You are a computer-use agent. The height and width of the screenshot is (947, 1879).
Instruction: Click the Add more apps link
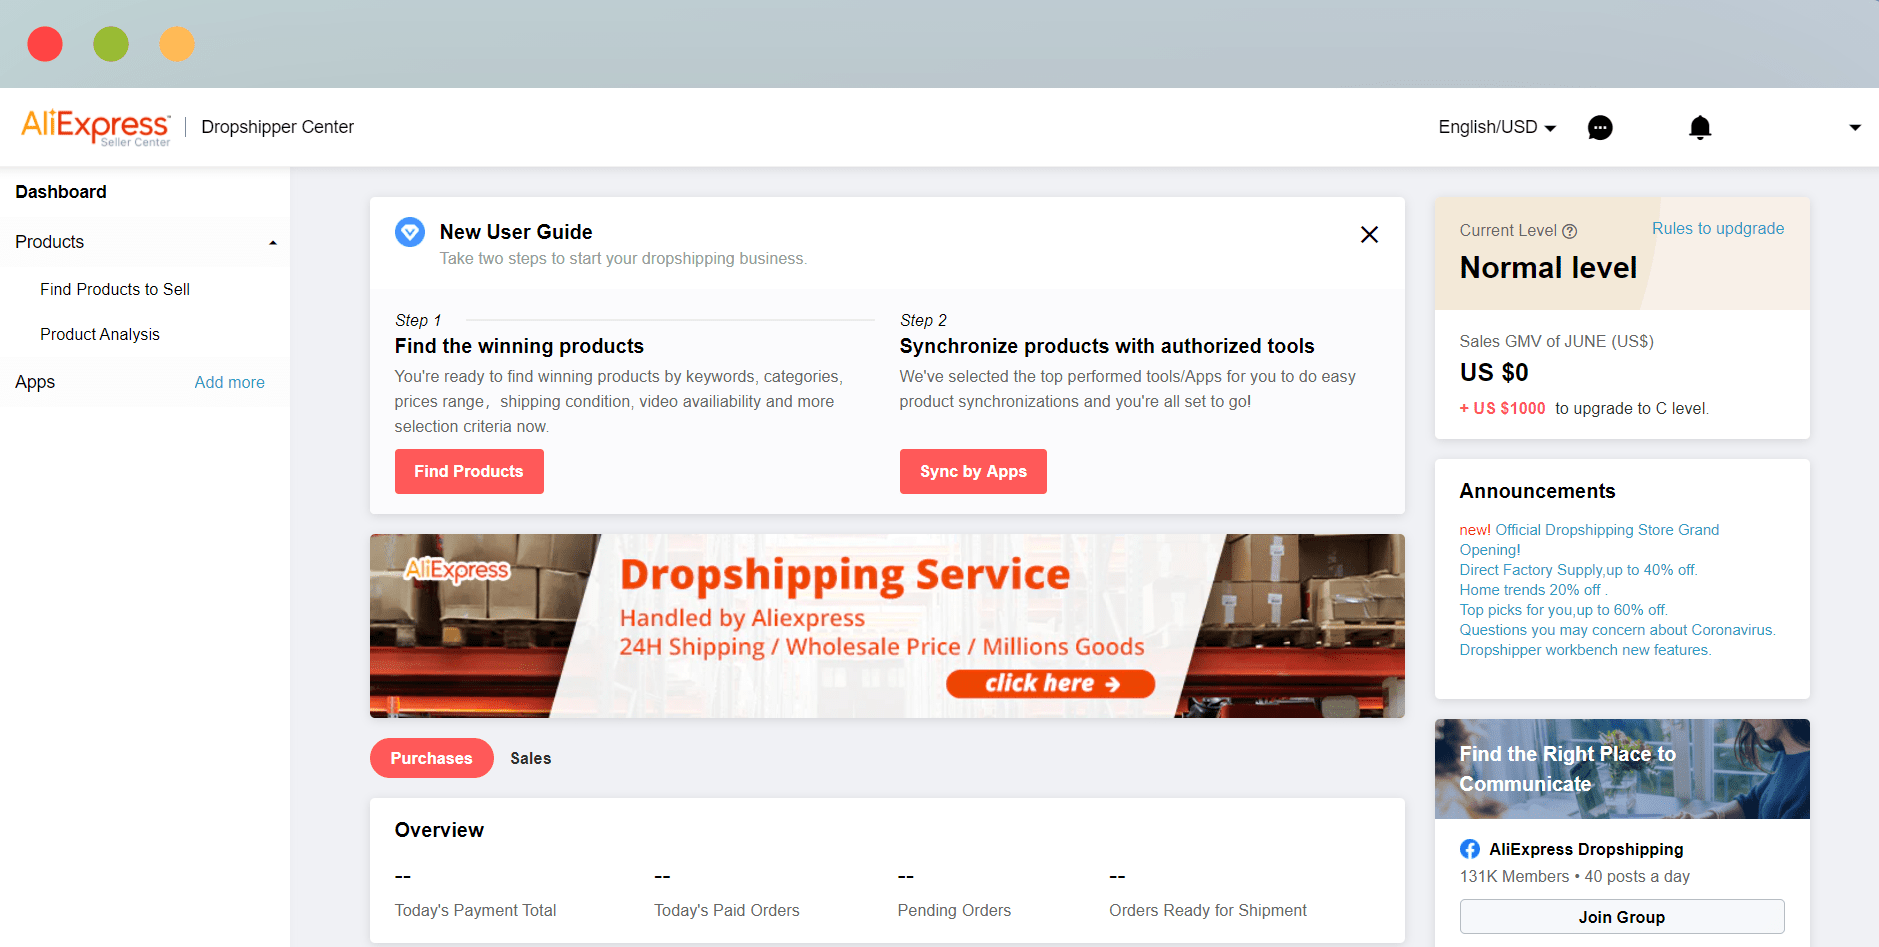(229, 382)
